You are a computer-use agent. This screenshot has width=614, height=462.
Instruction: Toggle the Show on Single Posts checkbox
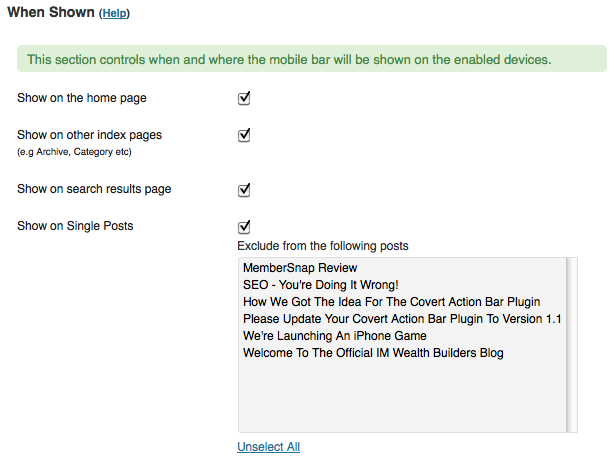point(244,227)
